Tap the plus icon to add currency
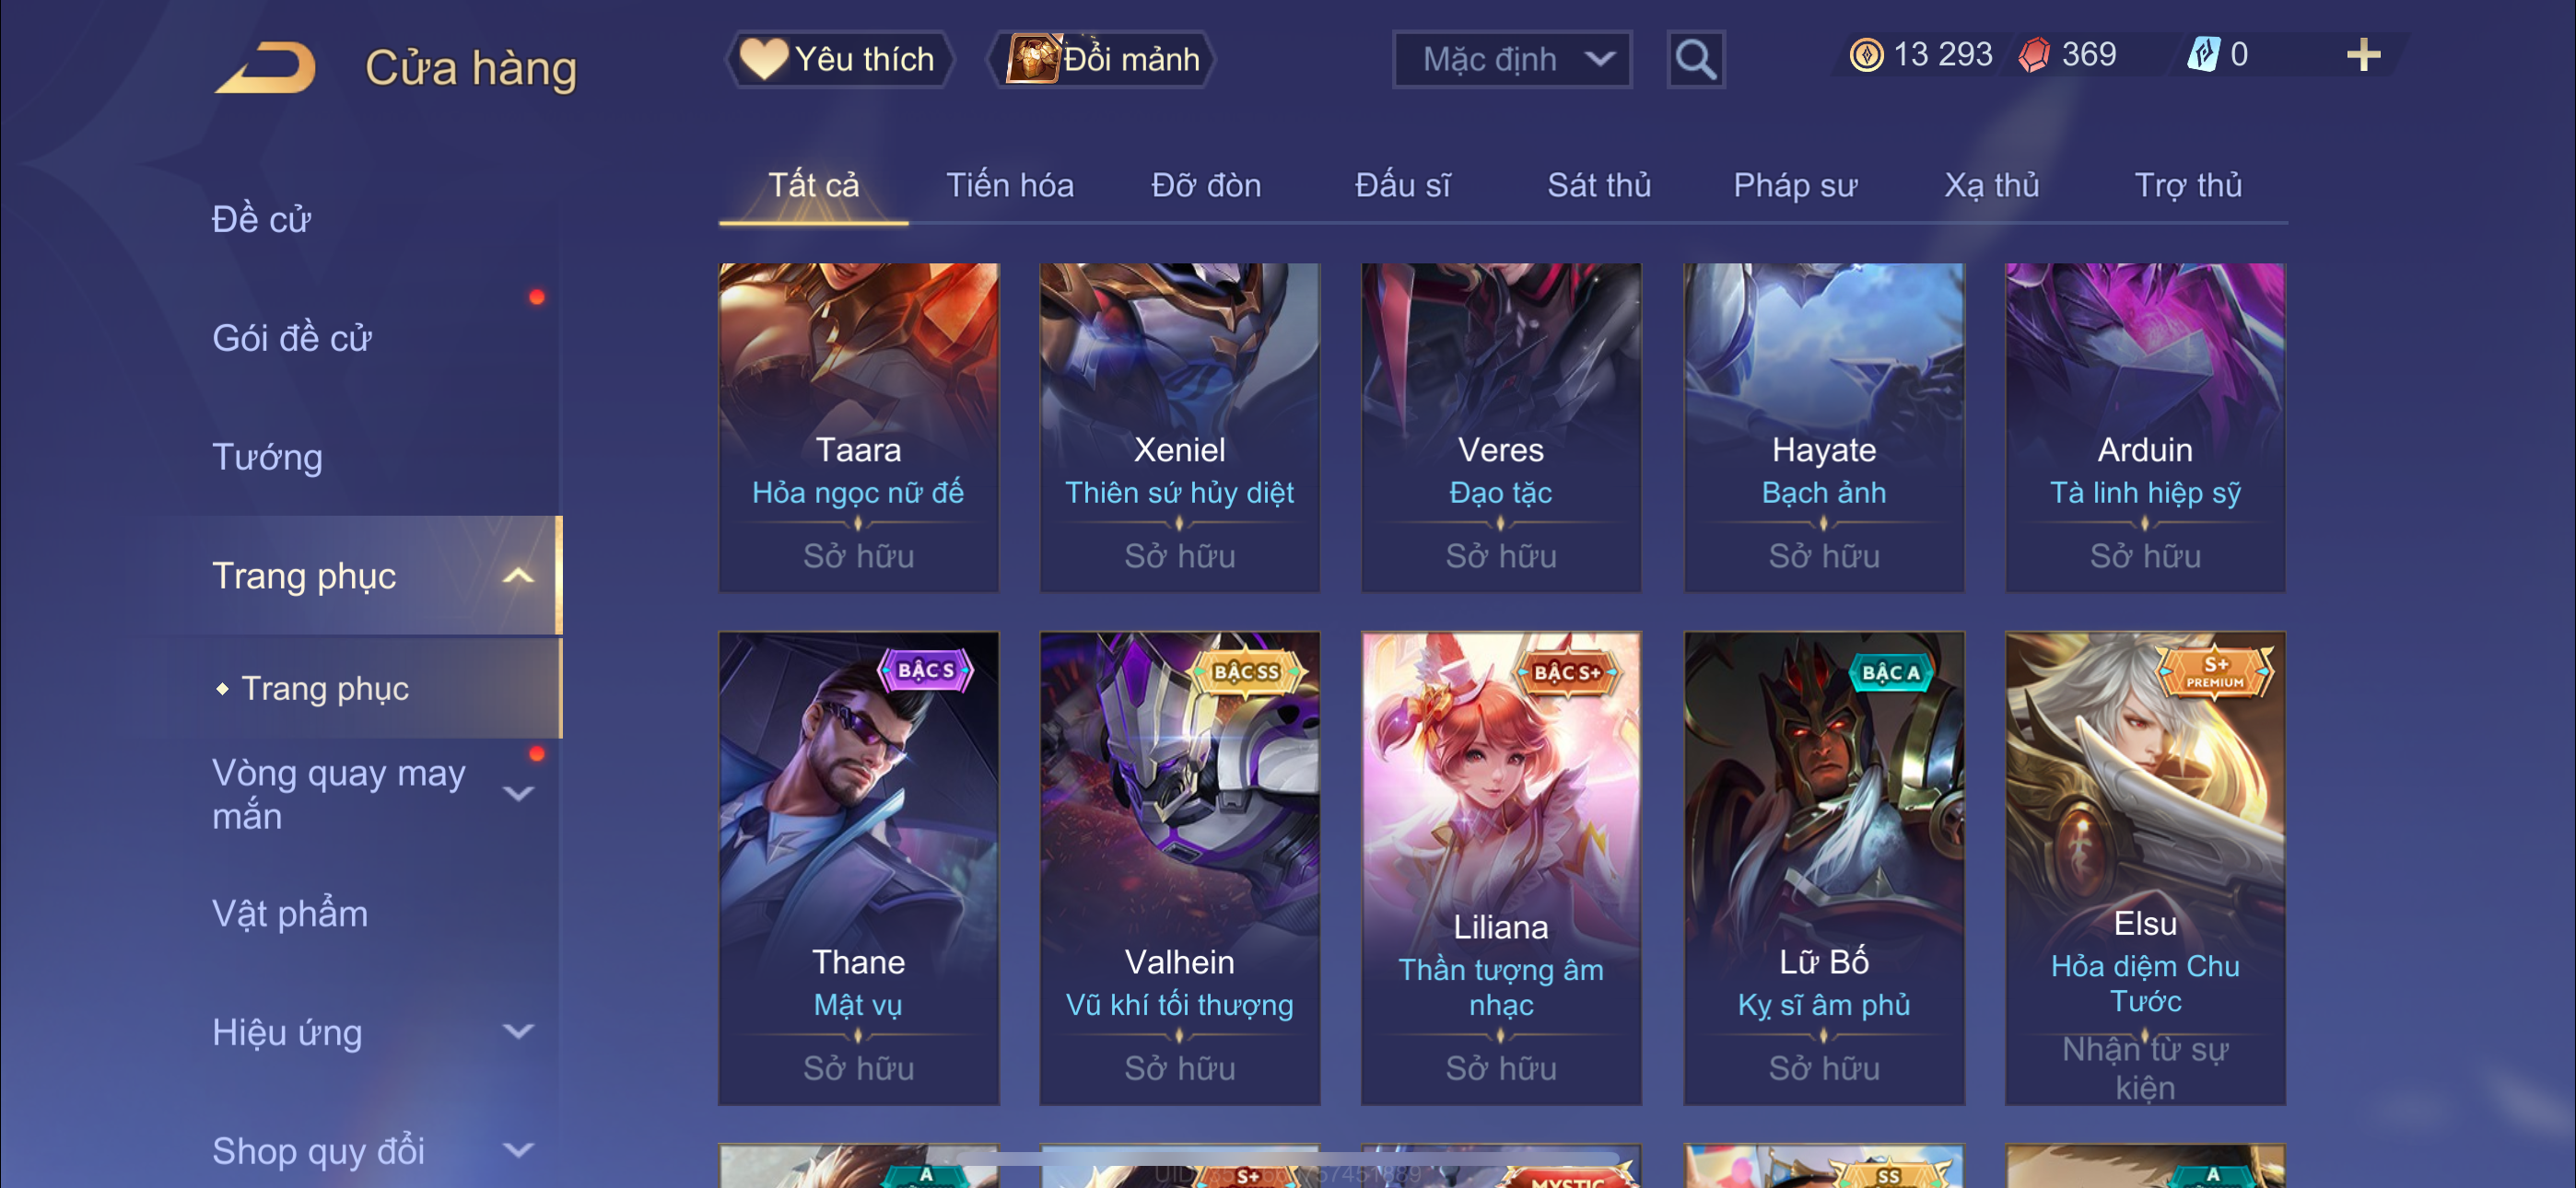The height and width of the screenshot is (1188, 2576). point(2363,55)
